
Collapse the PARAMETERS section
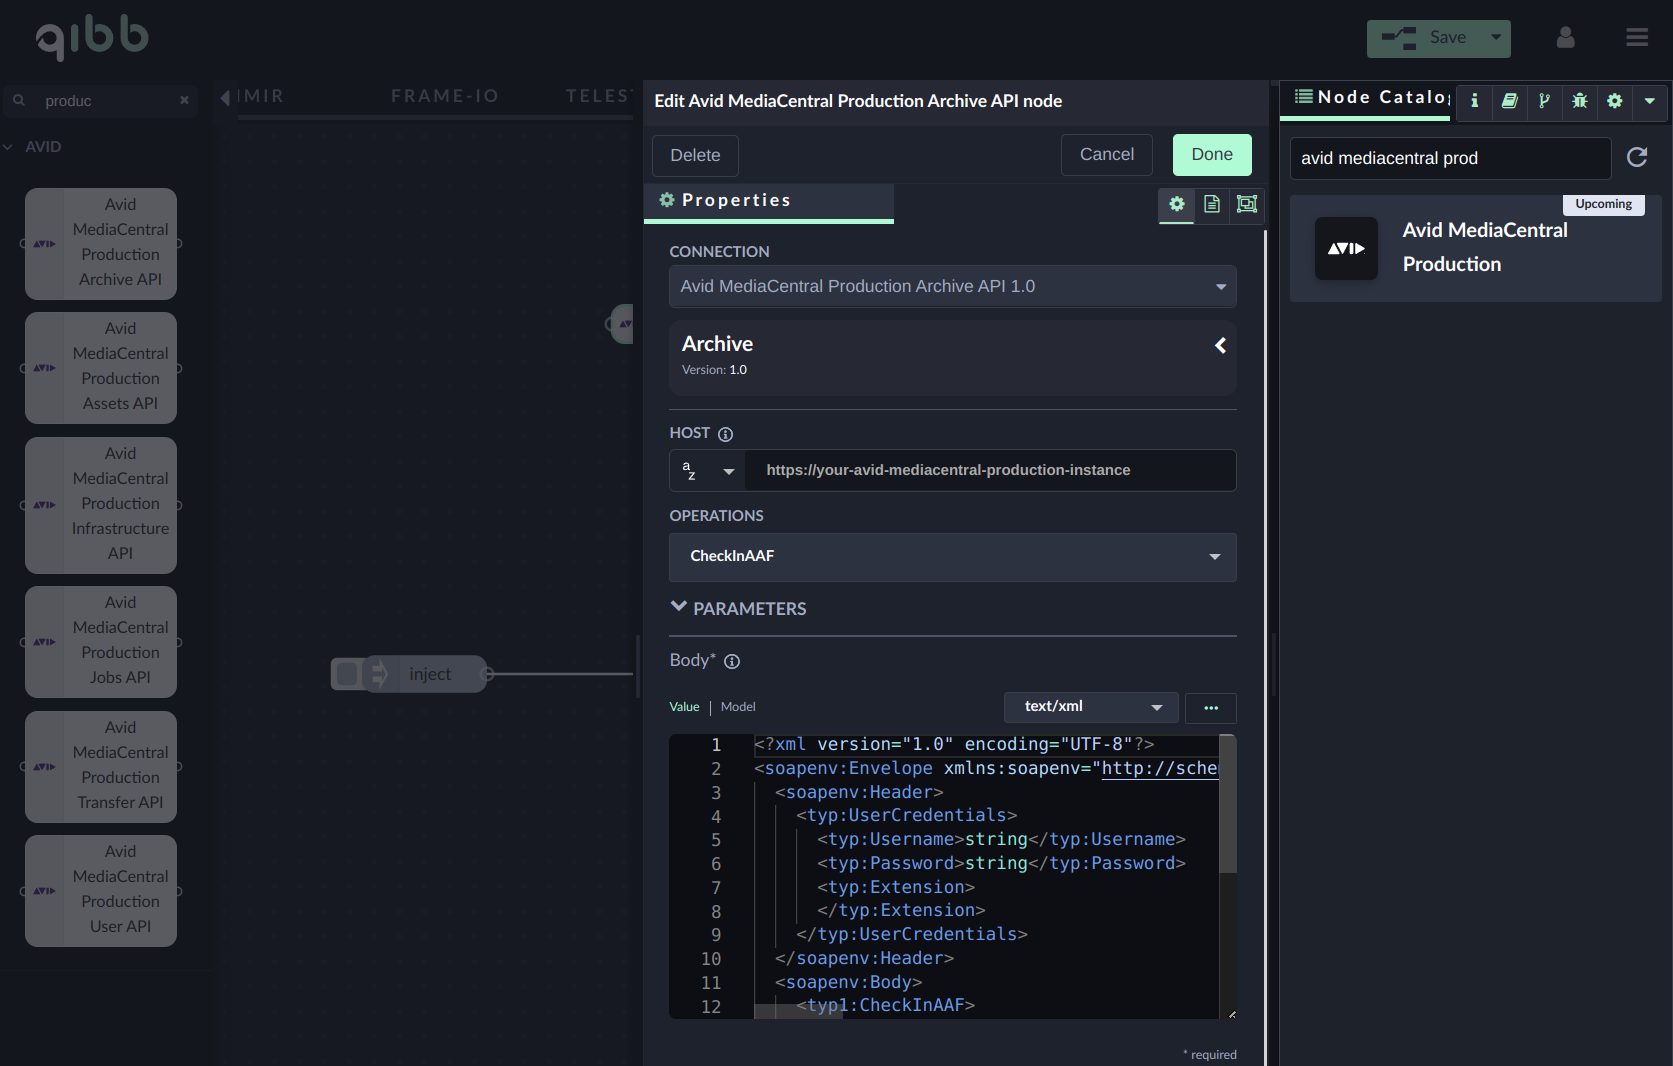pyautogui.click(x=679, y=608)
